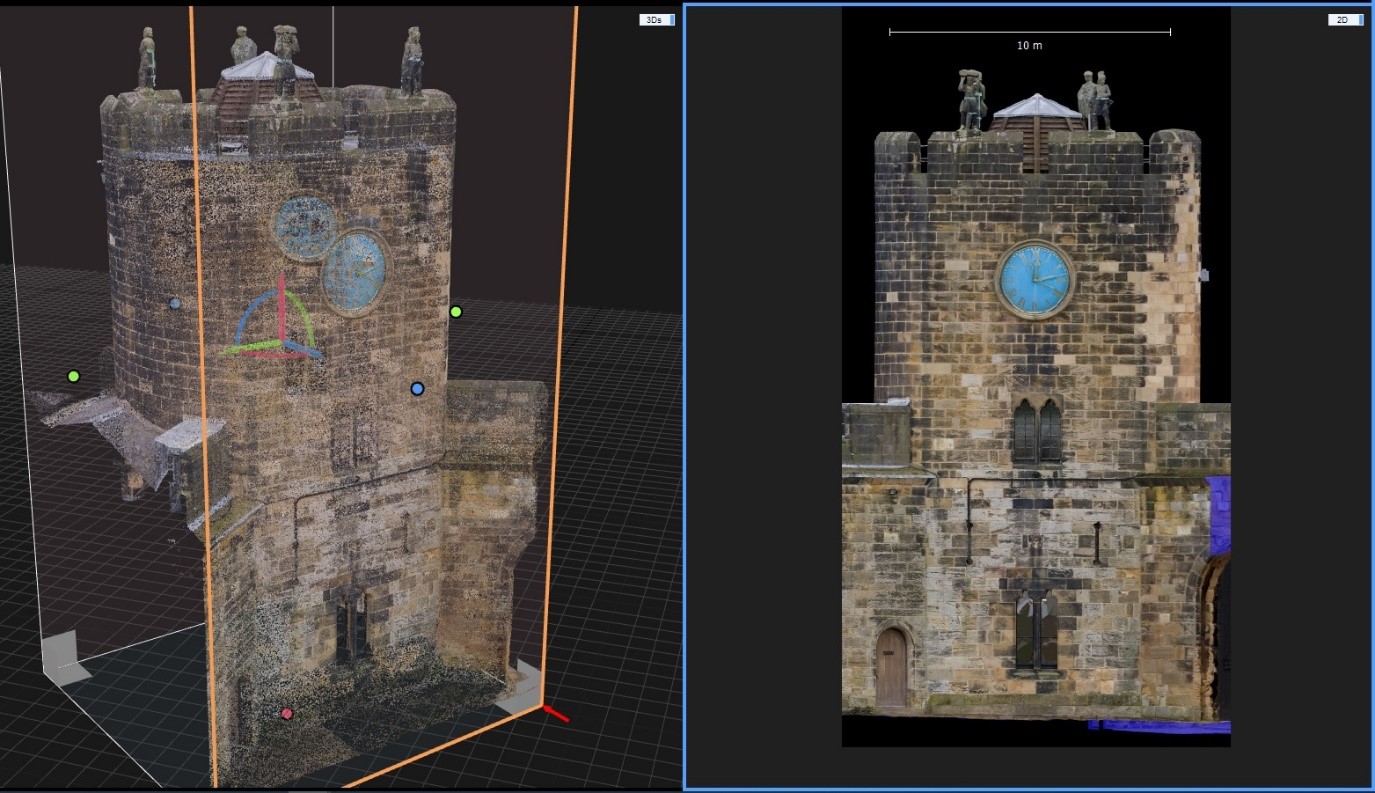Select the bright blue box handle below the clocks
The image size is (1375, 793).
pos(417,388)
